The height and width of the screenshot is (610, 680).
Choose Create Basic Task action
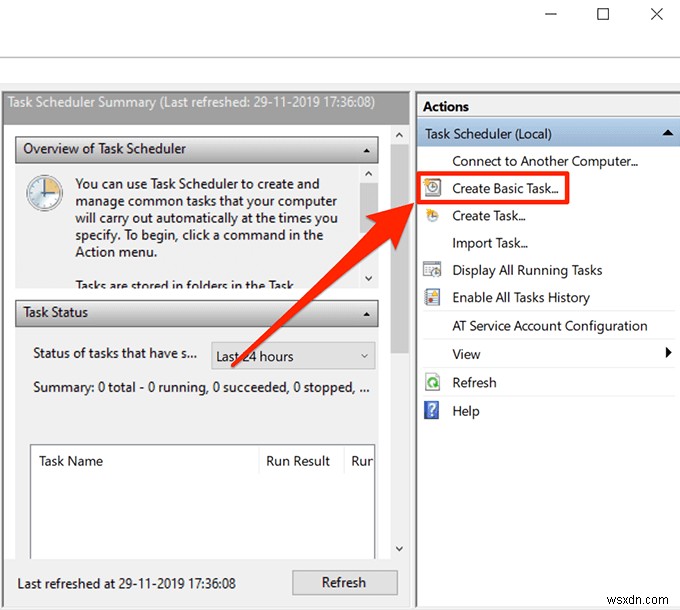[505, 188]
